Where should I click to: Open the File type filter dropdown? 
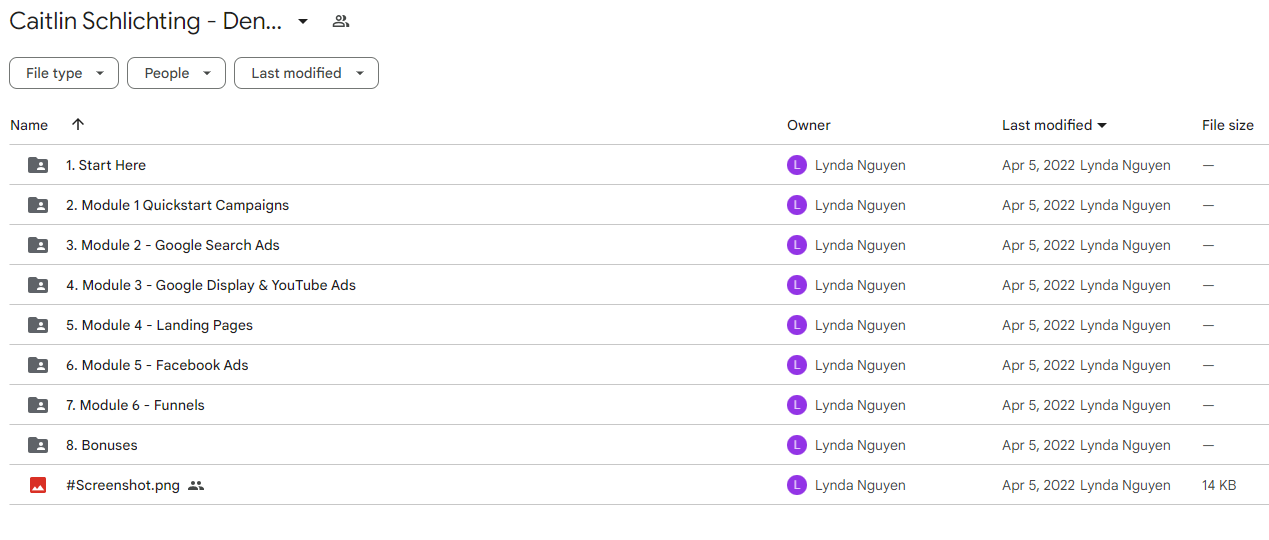64,73
